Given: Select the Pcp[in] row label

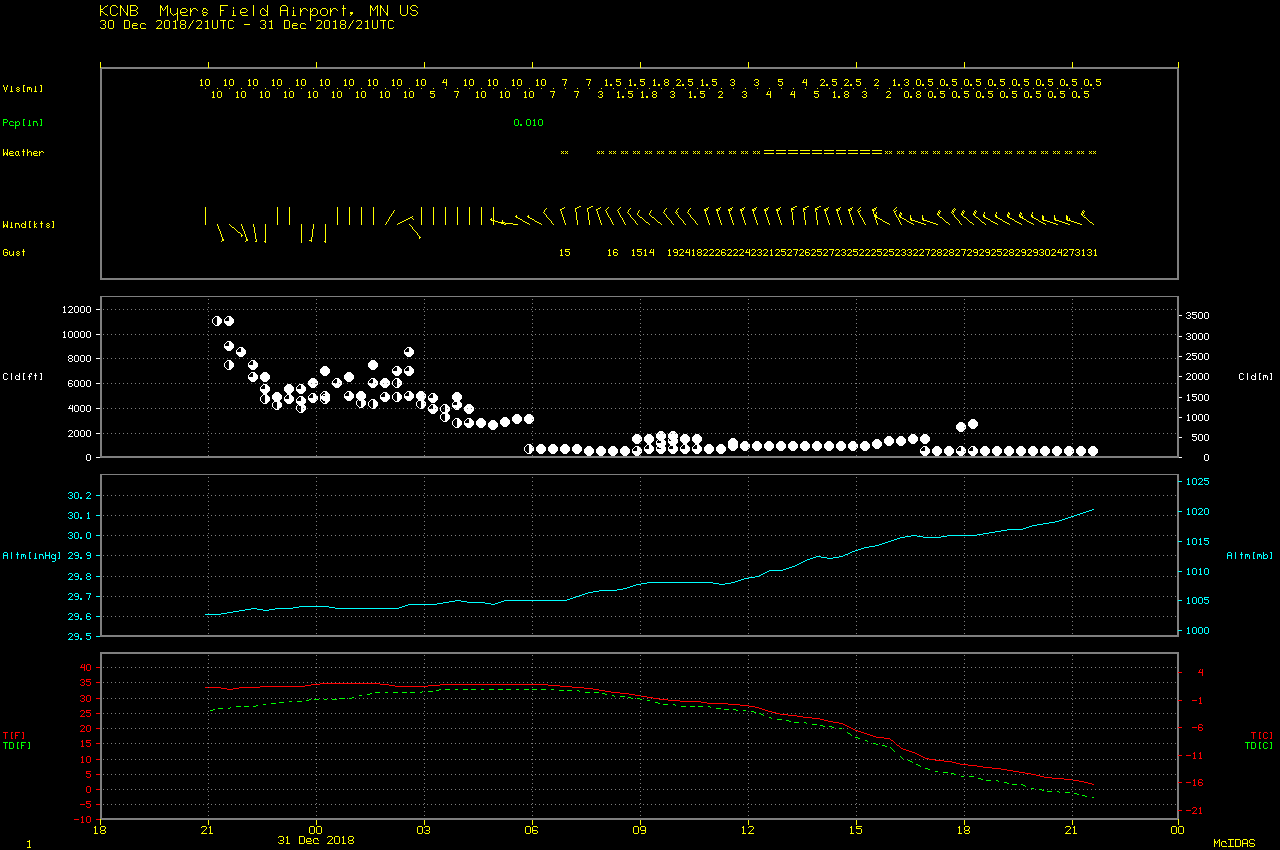Looking at the screenshot, I should coord(22,122).
